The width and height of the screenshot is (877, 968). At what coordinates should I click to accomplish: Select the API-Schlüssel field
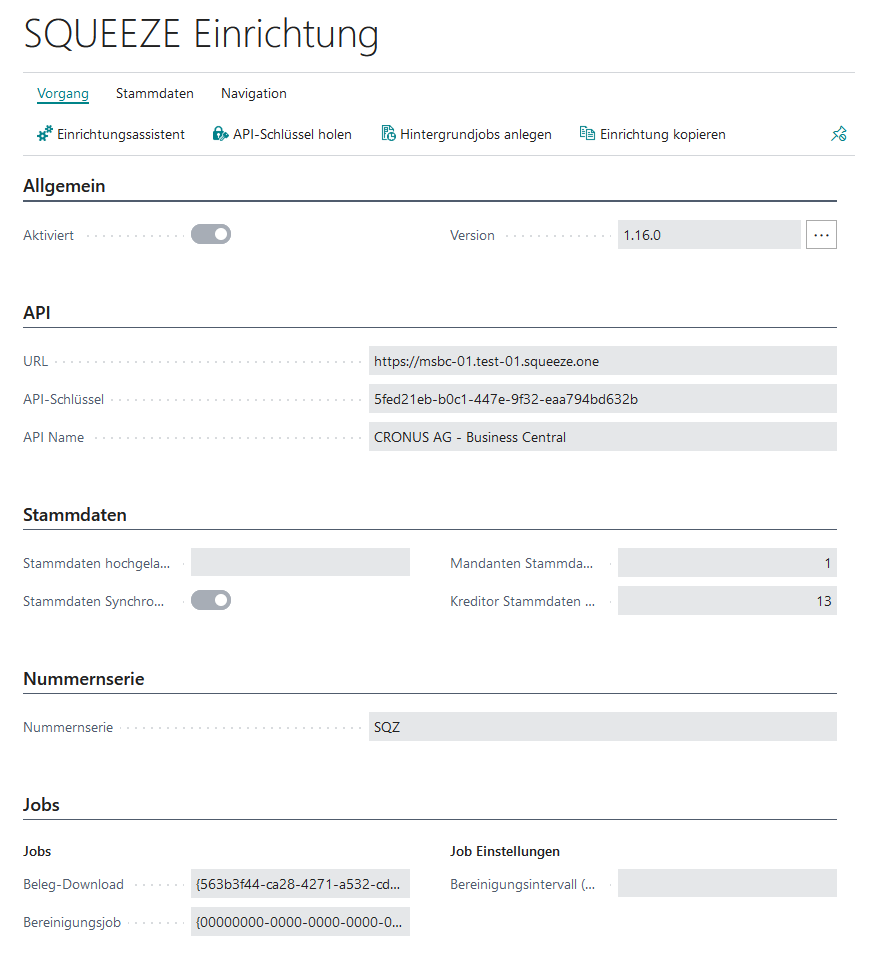click(x=602, y=399)
